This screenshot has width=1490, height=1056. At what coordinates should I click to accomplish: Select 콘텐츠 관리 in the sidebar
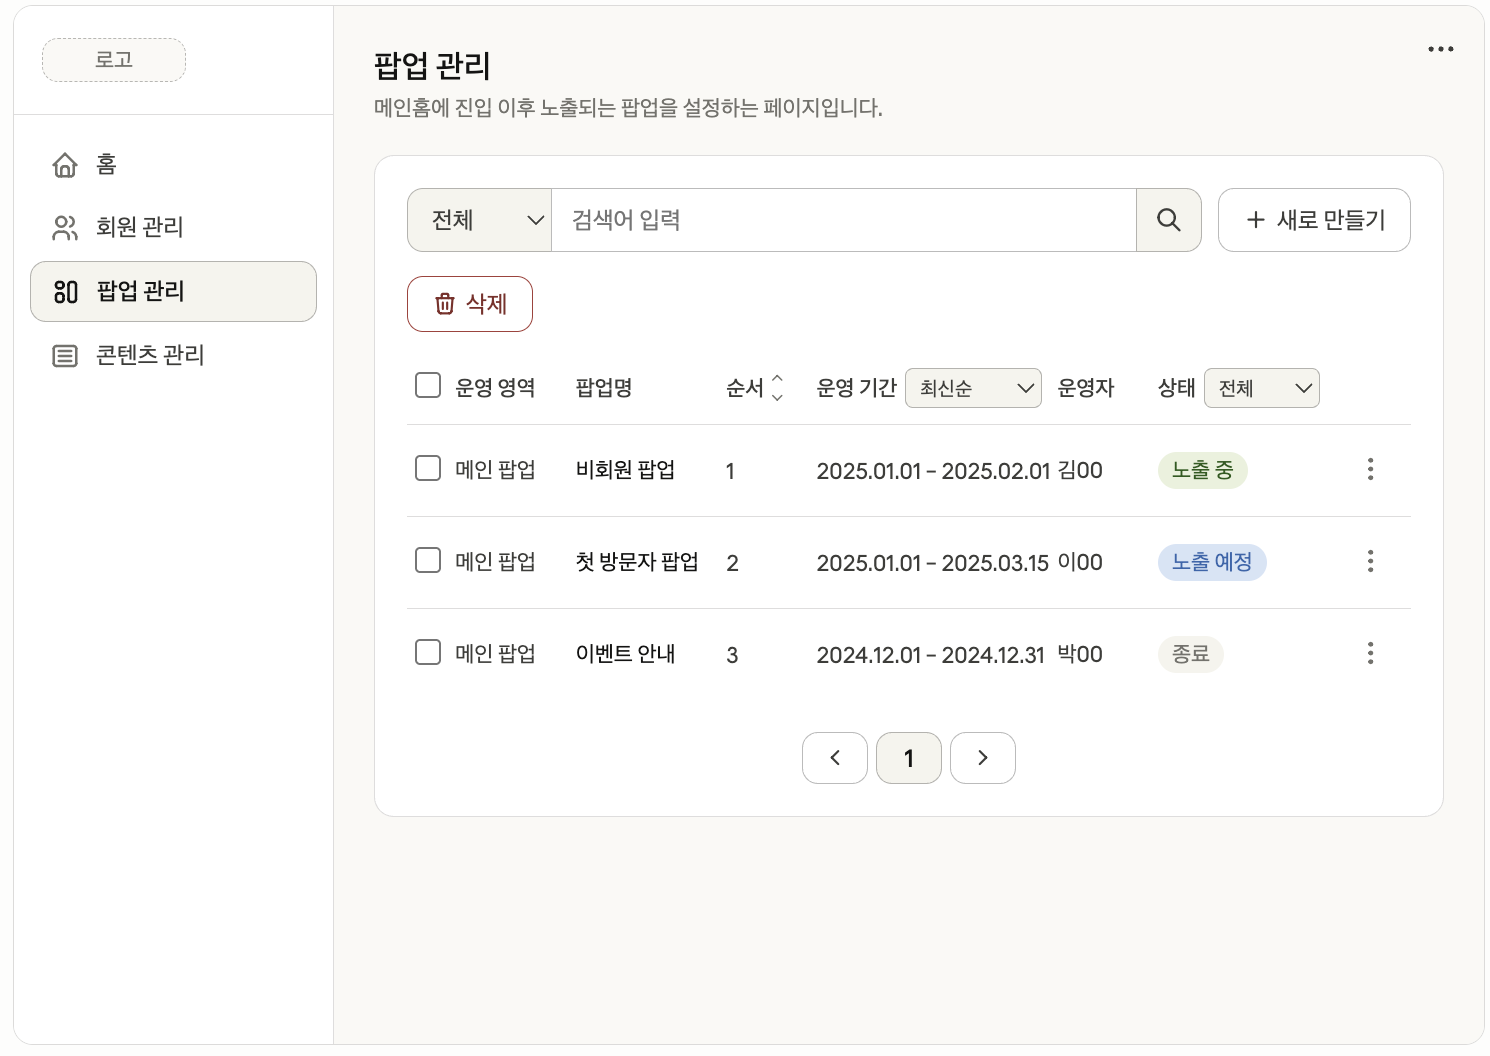coord(173,356)
